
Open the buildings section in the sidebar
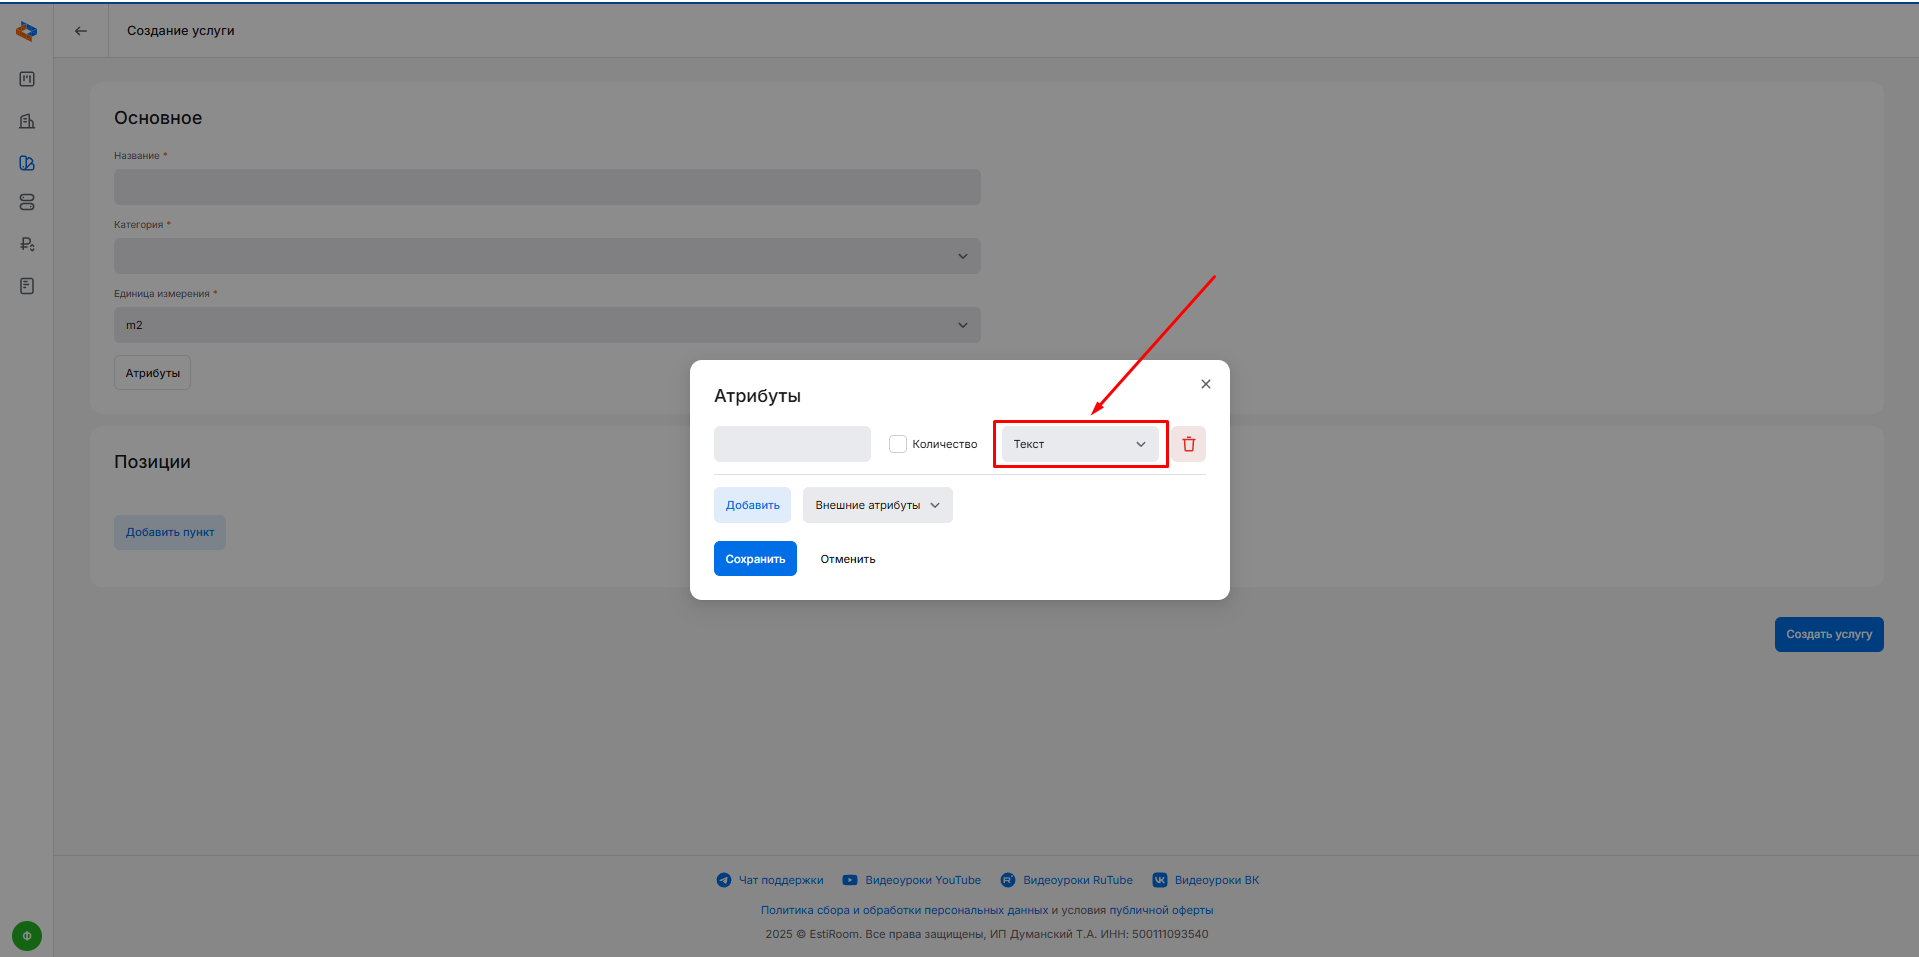pos(27,121)
